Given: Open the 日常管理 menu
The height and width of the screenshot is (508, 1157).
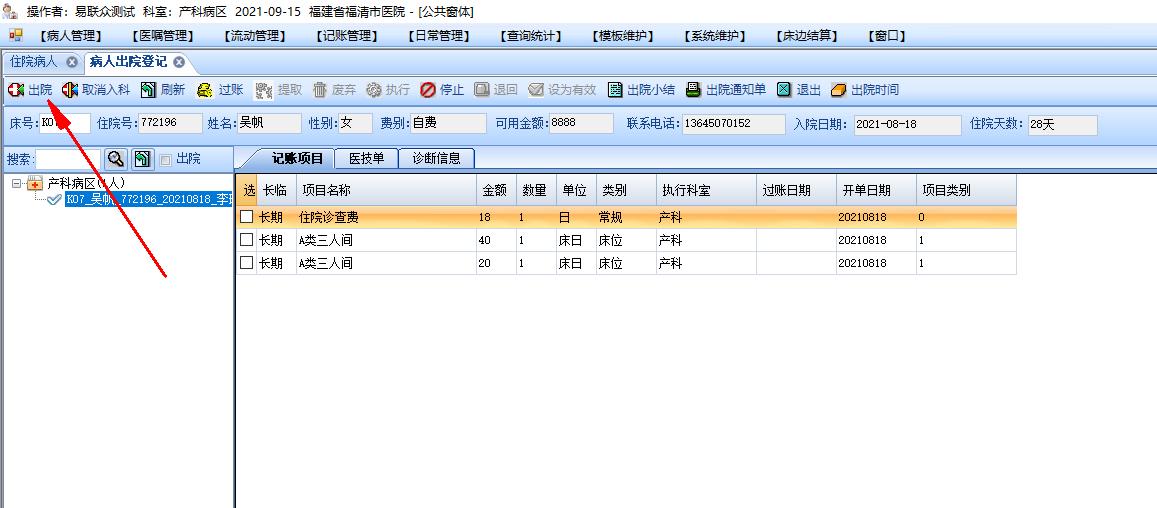Looking at the screenshot, I should (x=438, y=36).
